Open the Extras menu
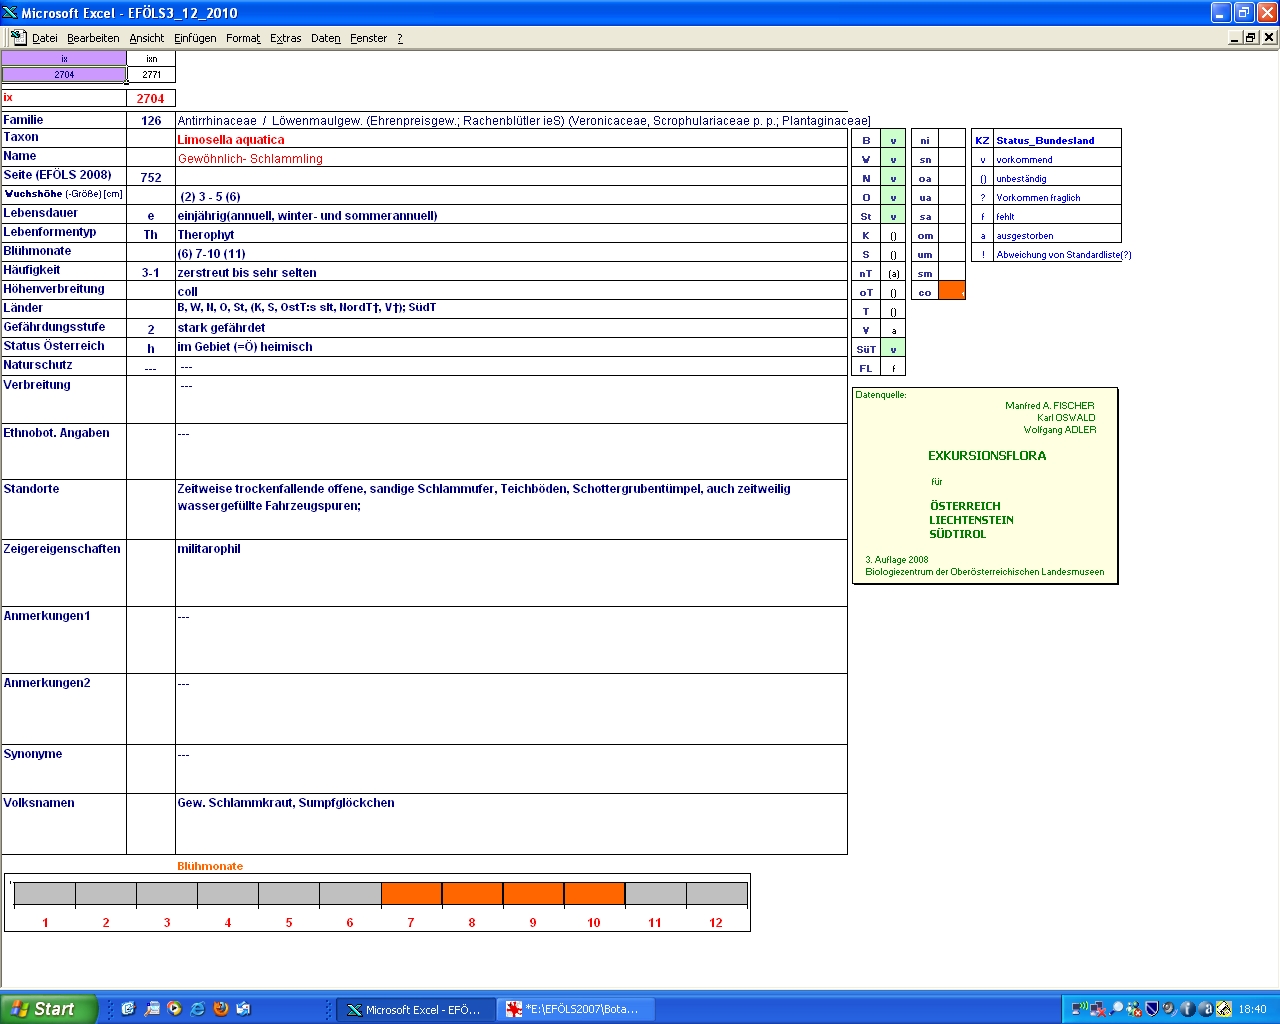 (285, 38)
